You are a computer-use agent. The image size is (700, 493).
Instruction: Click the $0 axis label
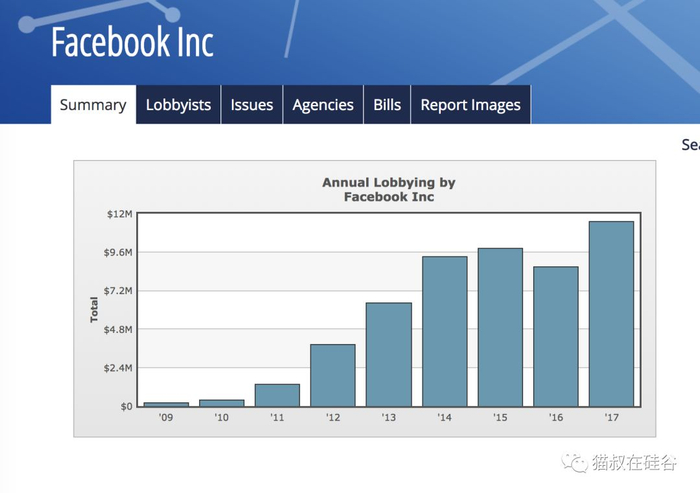pos(126,406)
